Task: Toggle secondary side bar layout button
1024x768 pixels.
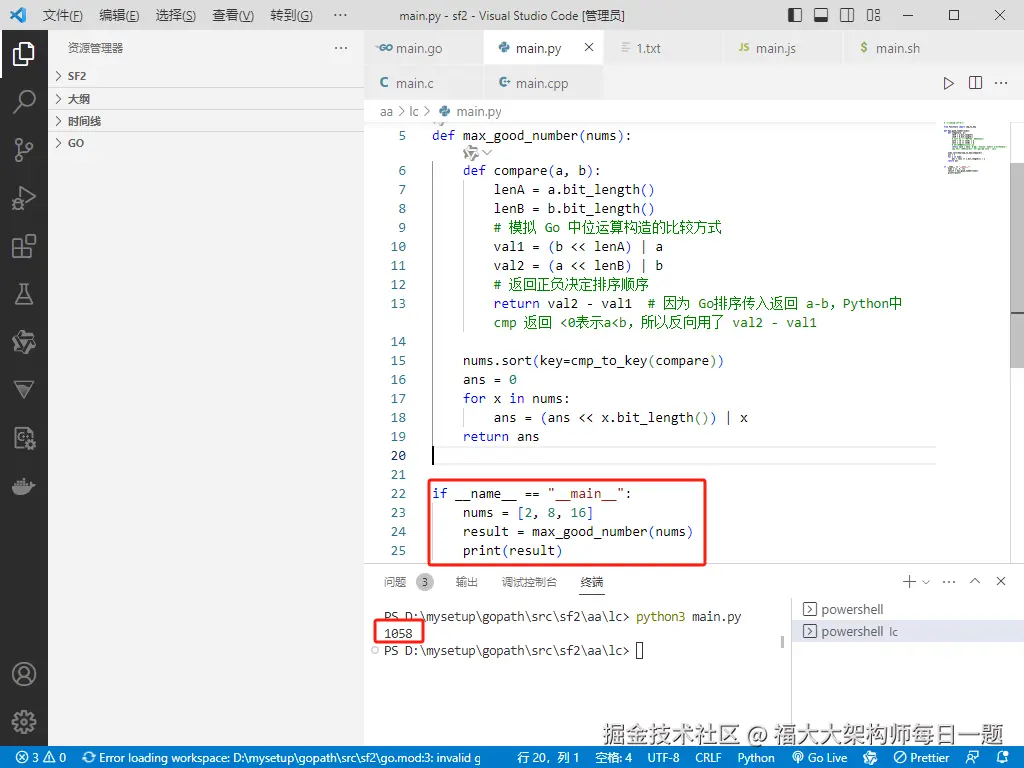Action: [847, 15]
